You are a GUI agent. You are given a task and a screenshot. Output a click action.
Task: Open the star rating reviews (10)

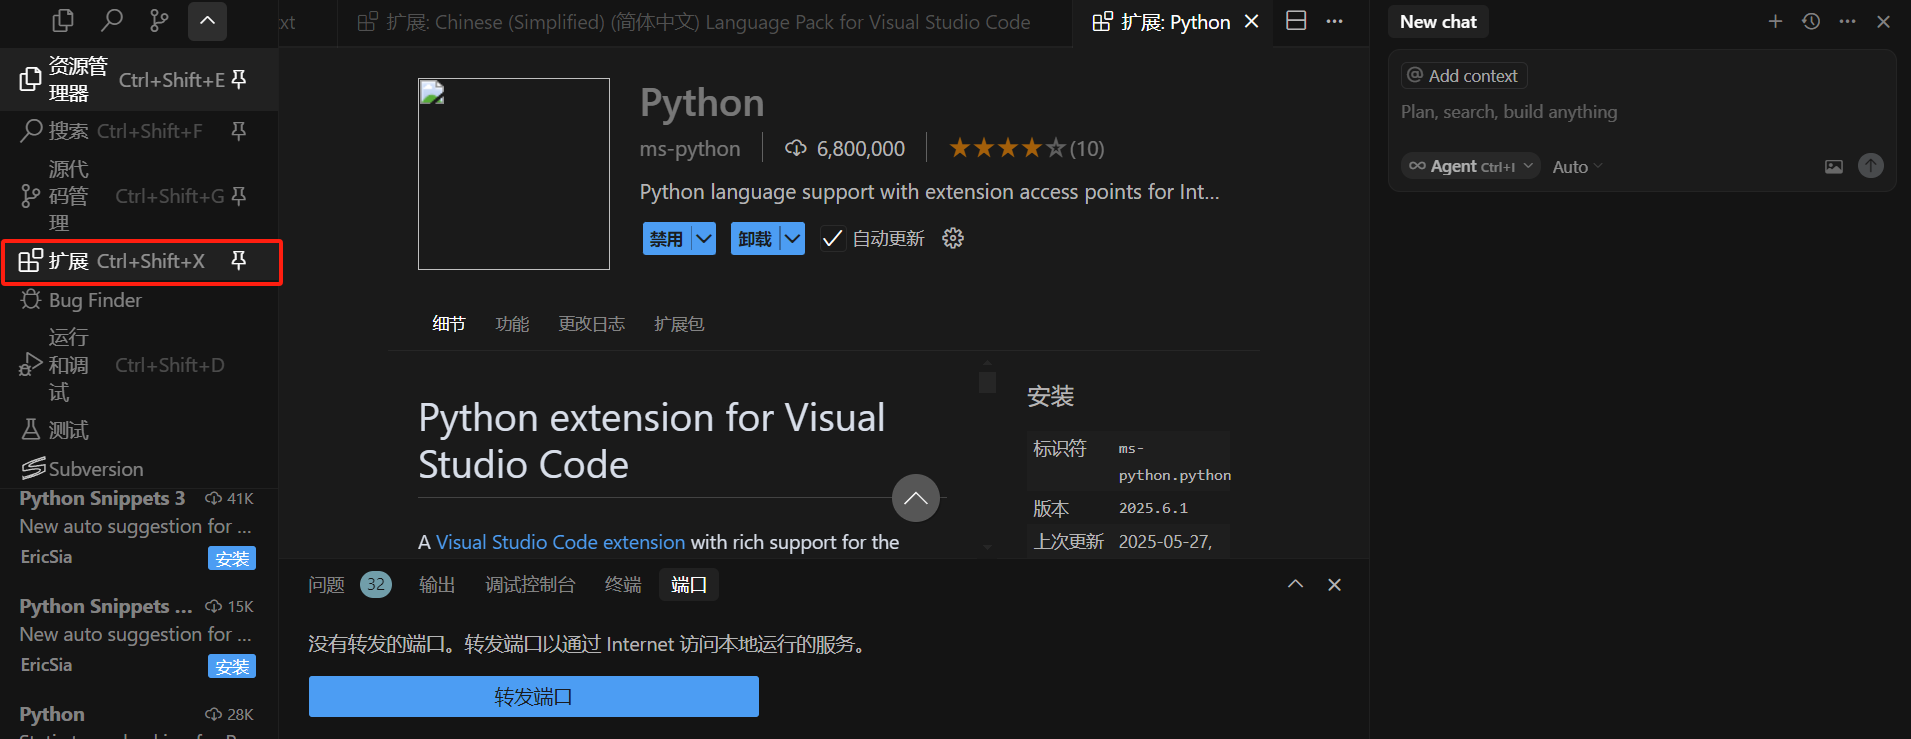(x=1026, y=149)
